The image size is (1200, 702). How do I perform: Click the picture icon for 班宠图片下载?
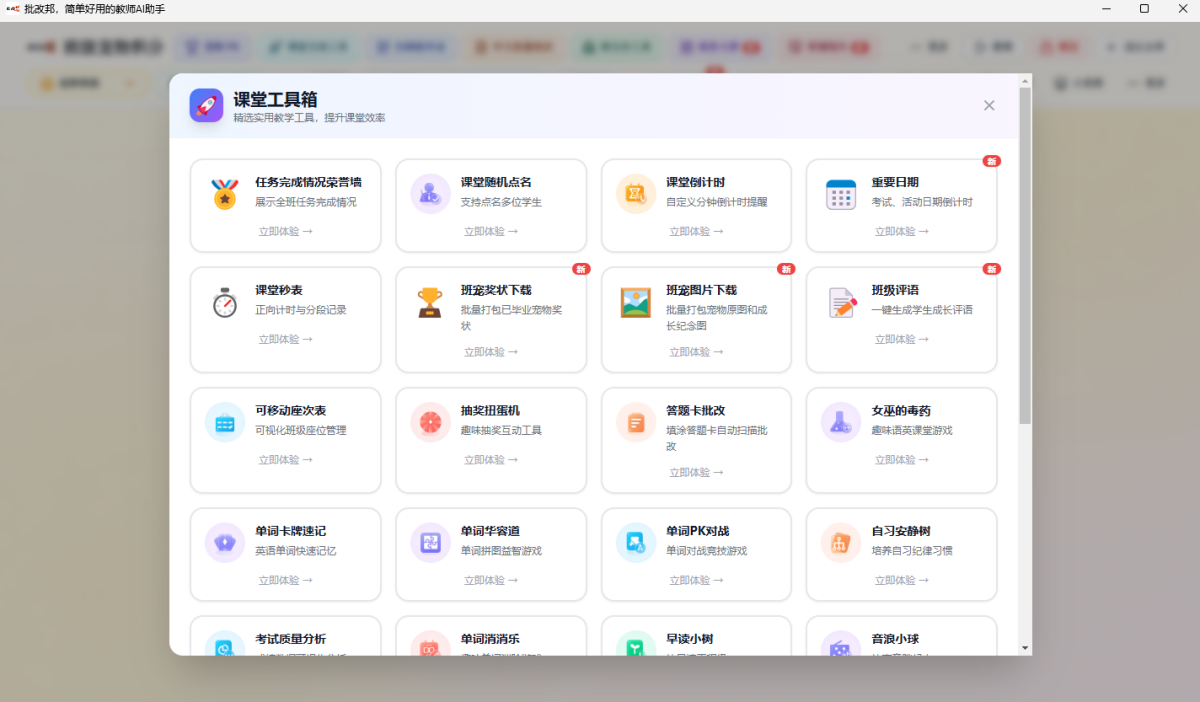pyautogui.click(x=636, y=302)
